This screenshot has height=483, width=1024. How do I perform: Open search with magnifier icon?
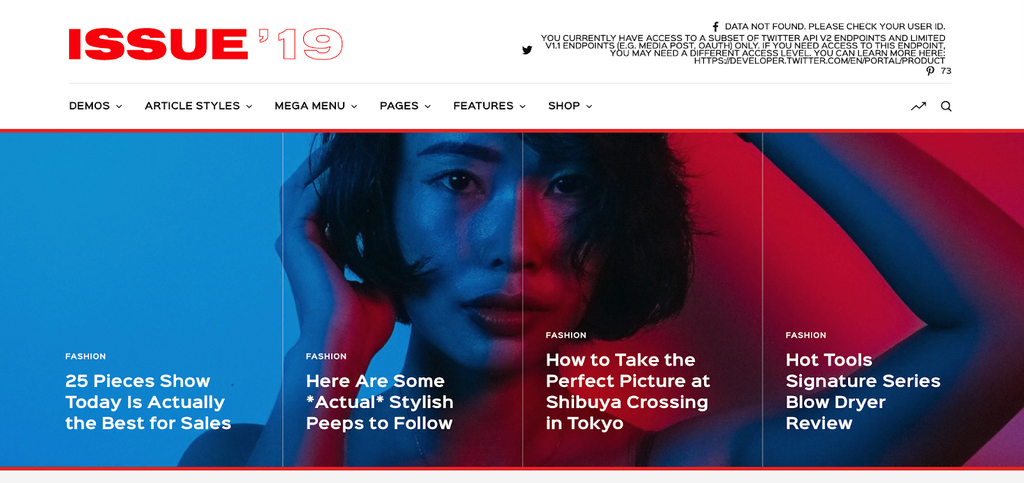click(x=946, y=106)
